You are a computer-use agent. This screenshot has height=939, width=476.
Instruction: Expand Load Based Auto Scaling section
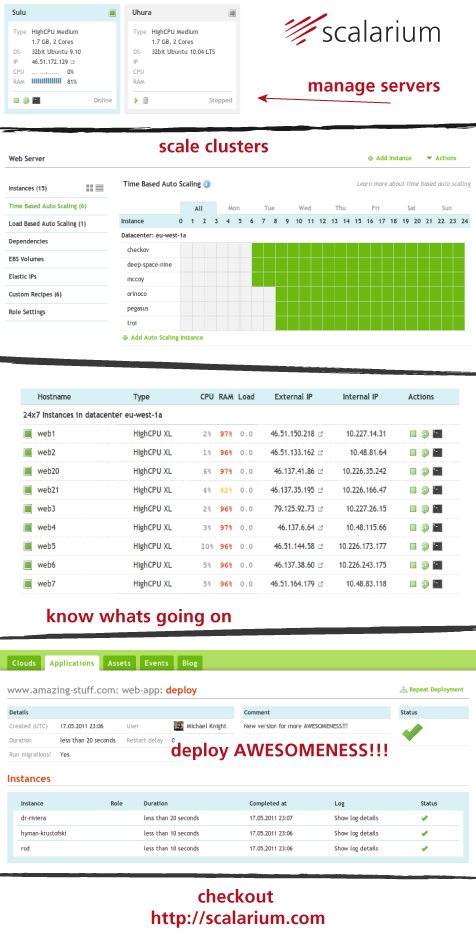pyautogui.click(x=47, y=224)
